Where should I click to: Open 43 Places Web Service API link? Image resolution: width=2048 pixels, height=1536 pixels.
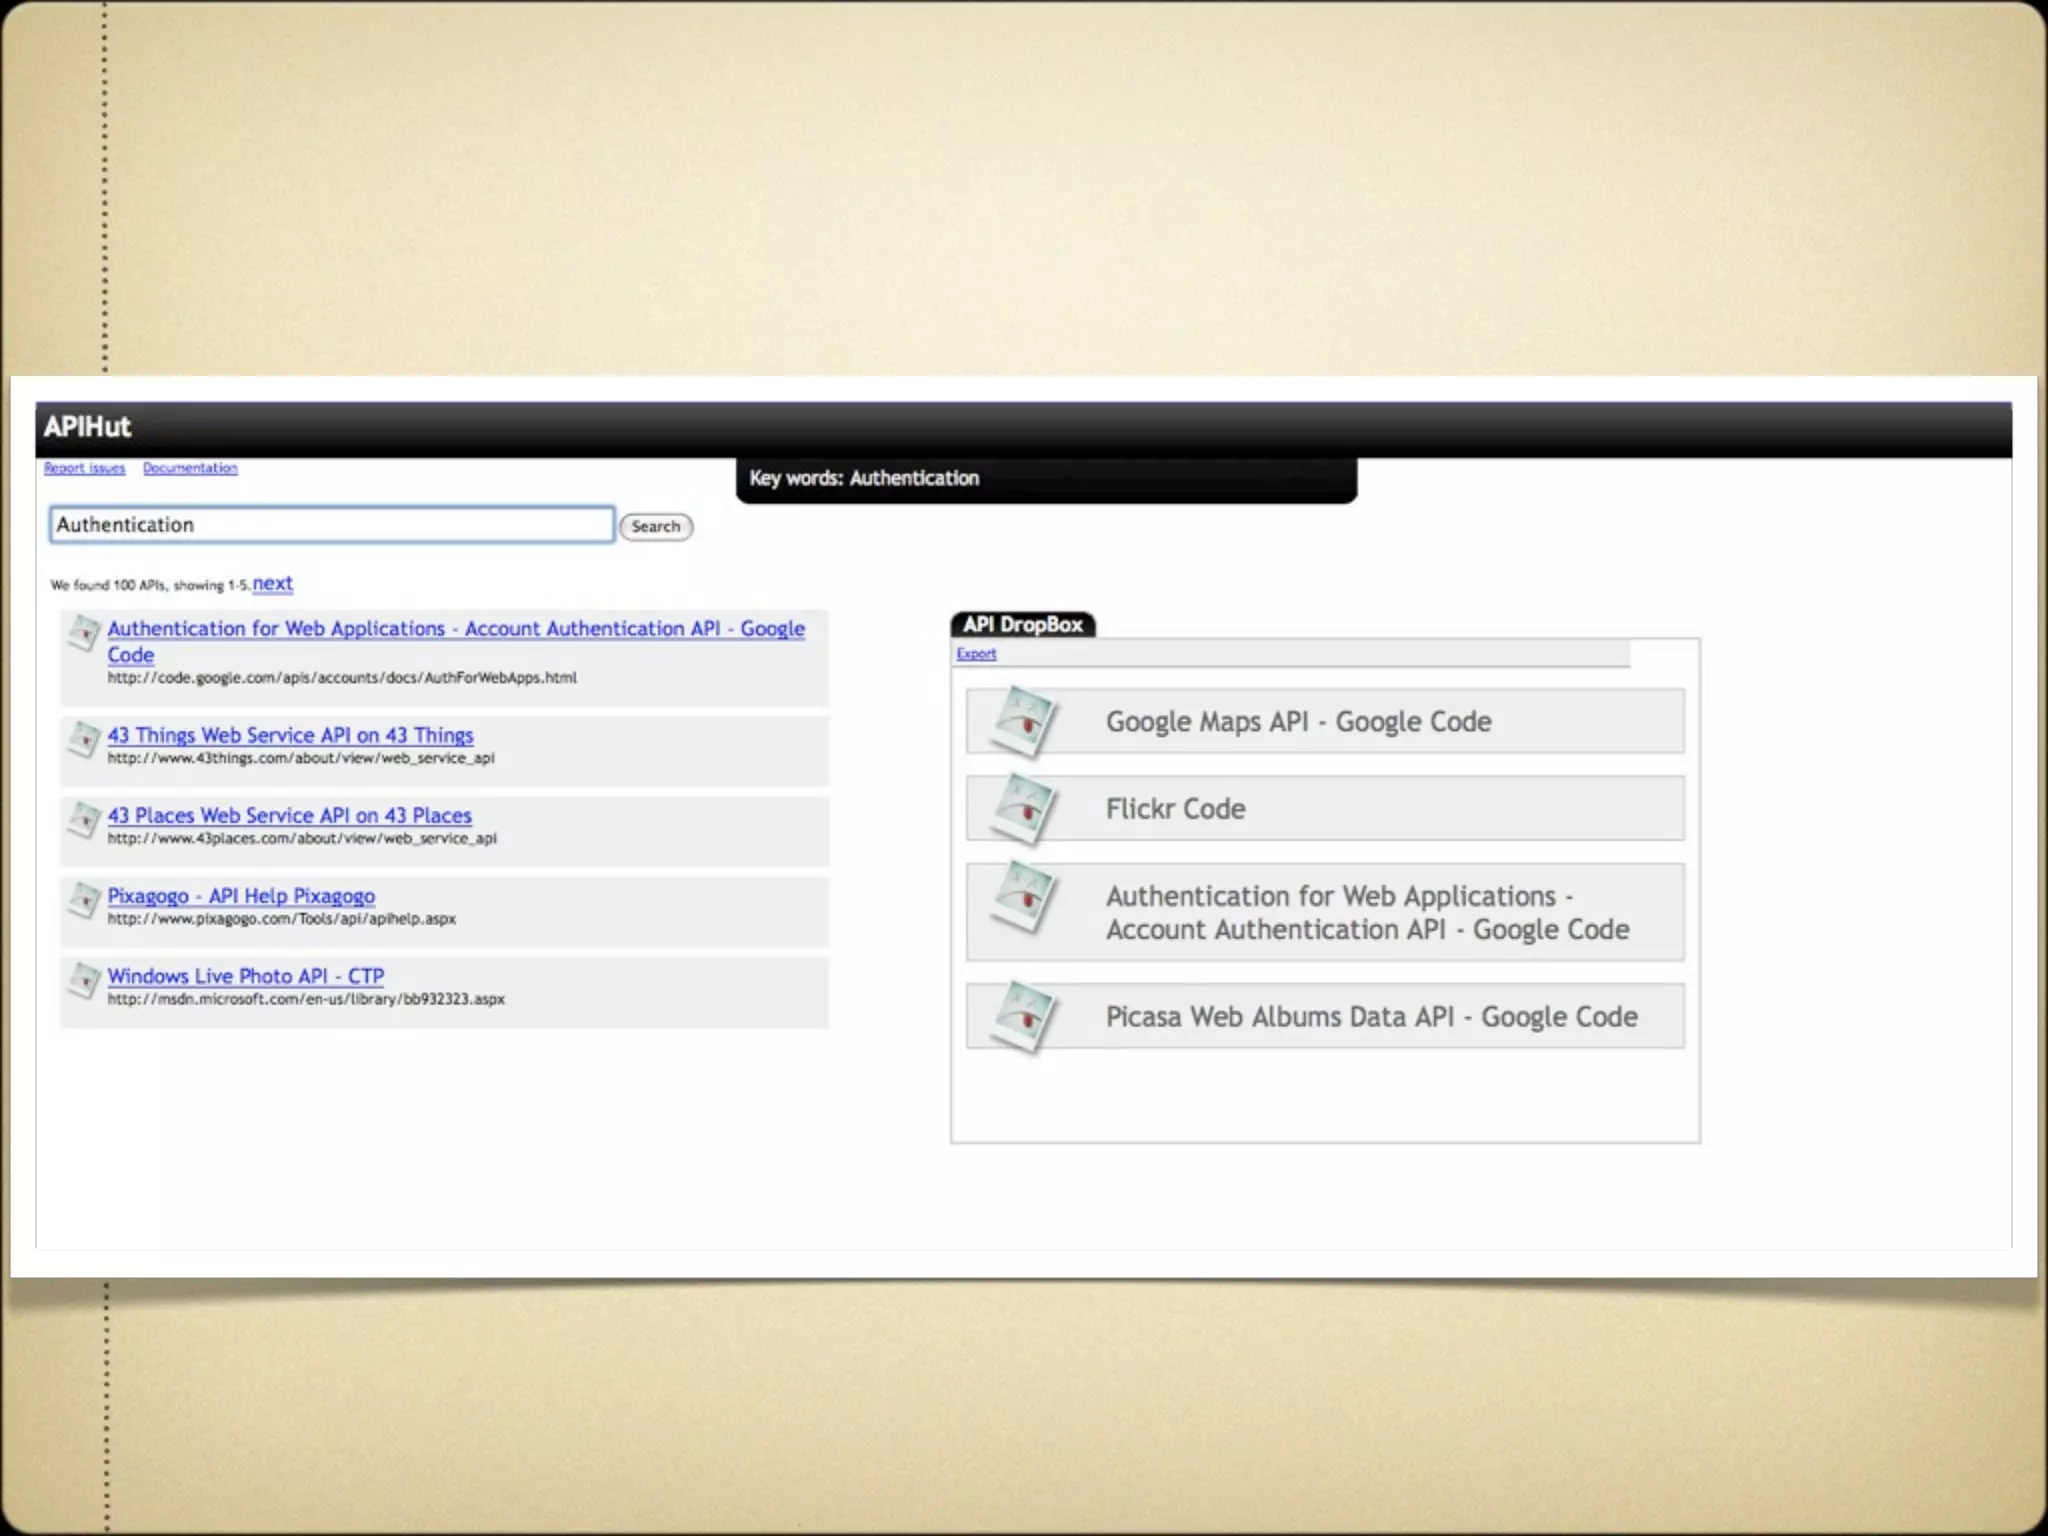click(289, 815)
